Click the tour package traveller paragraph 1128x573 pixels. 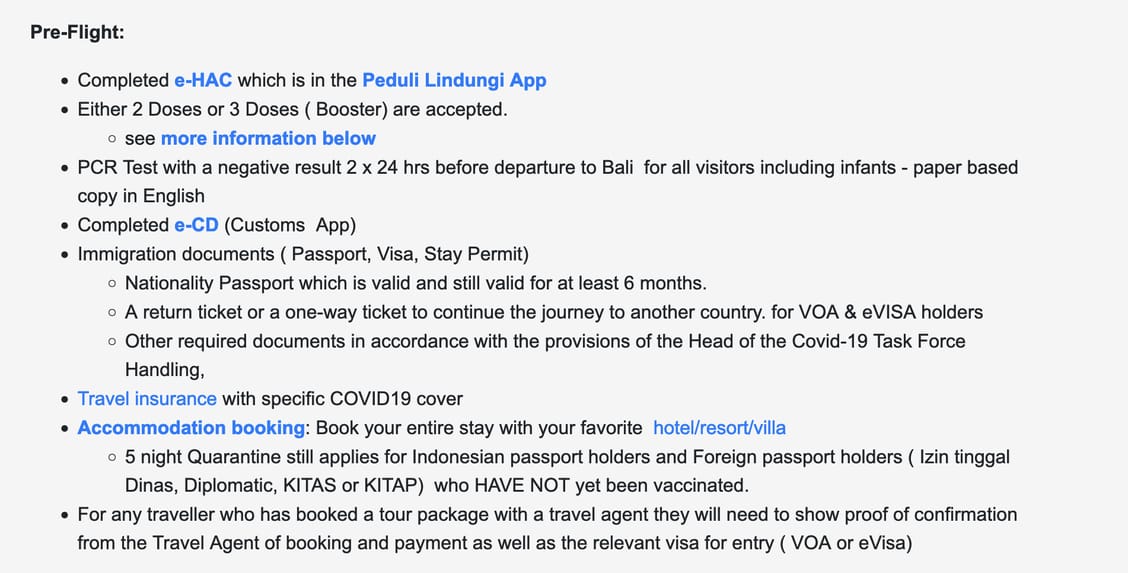point(547,515)
